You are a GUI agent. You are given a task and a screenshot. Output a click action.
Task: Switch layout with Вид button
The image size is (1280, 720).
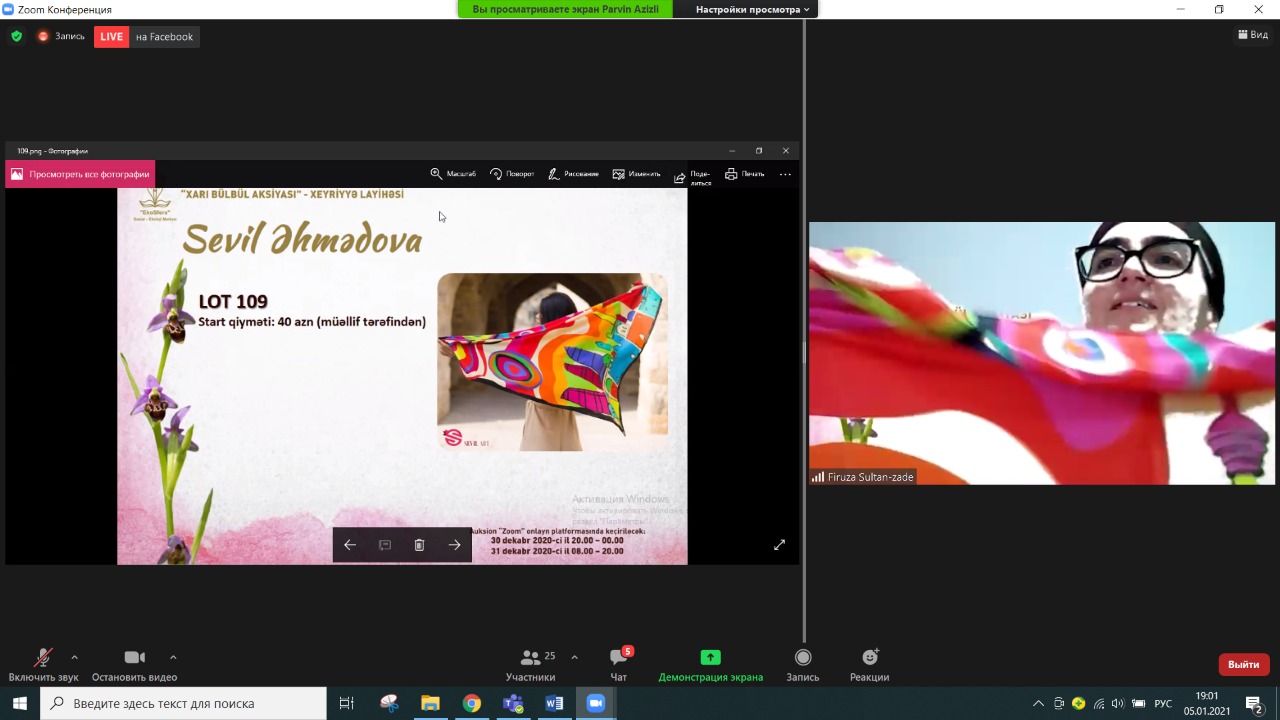click(x=1253, y=35)
